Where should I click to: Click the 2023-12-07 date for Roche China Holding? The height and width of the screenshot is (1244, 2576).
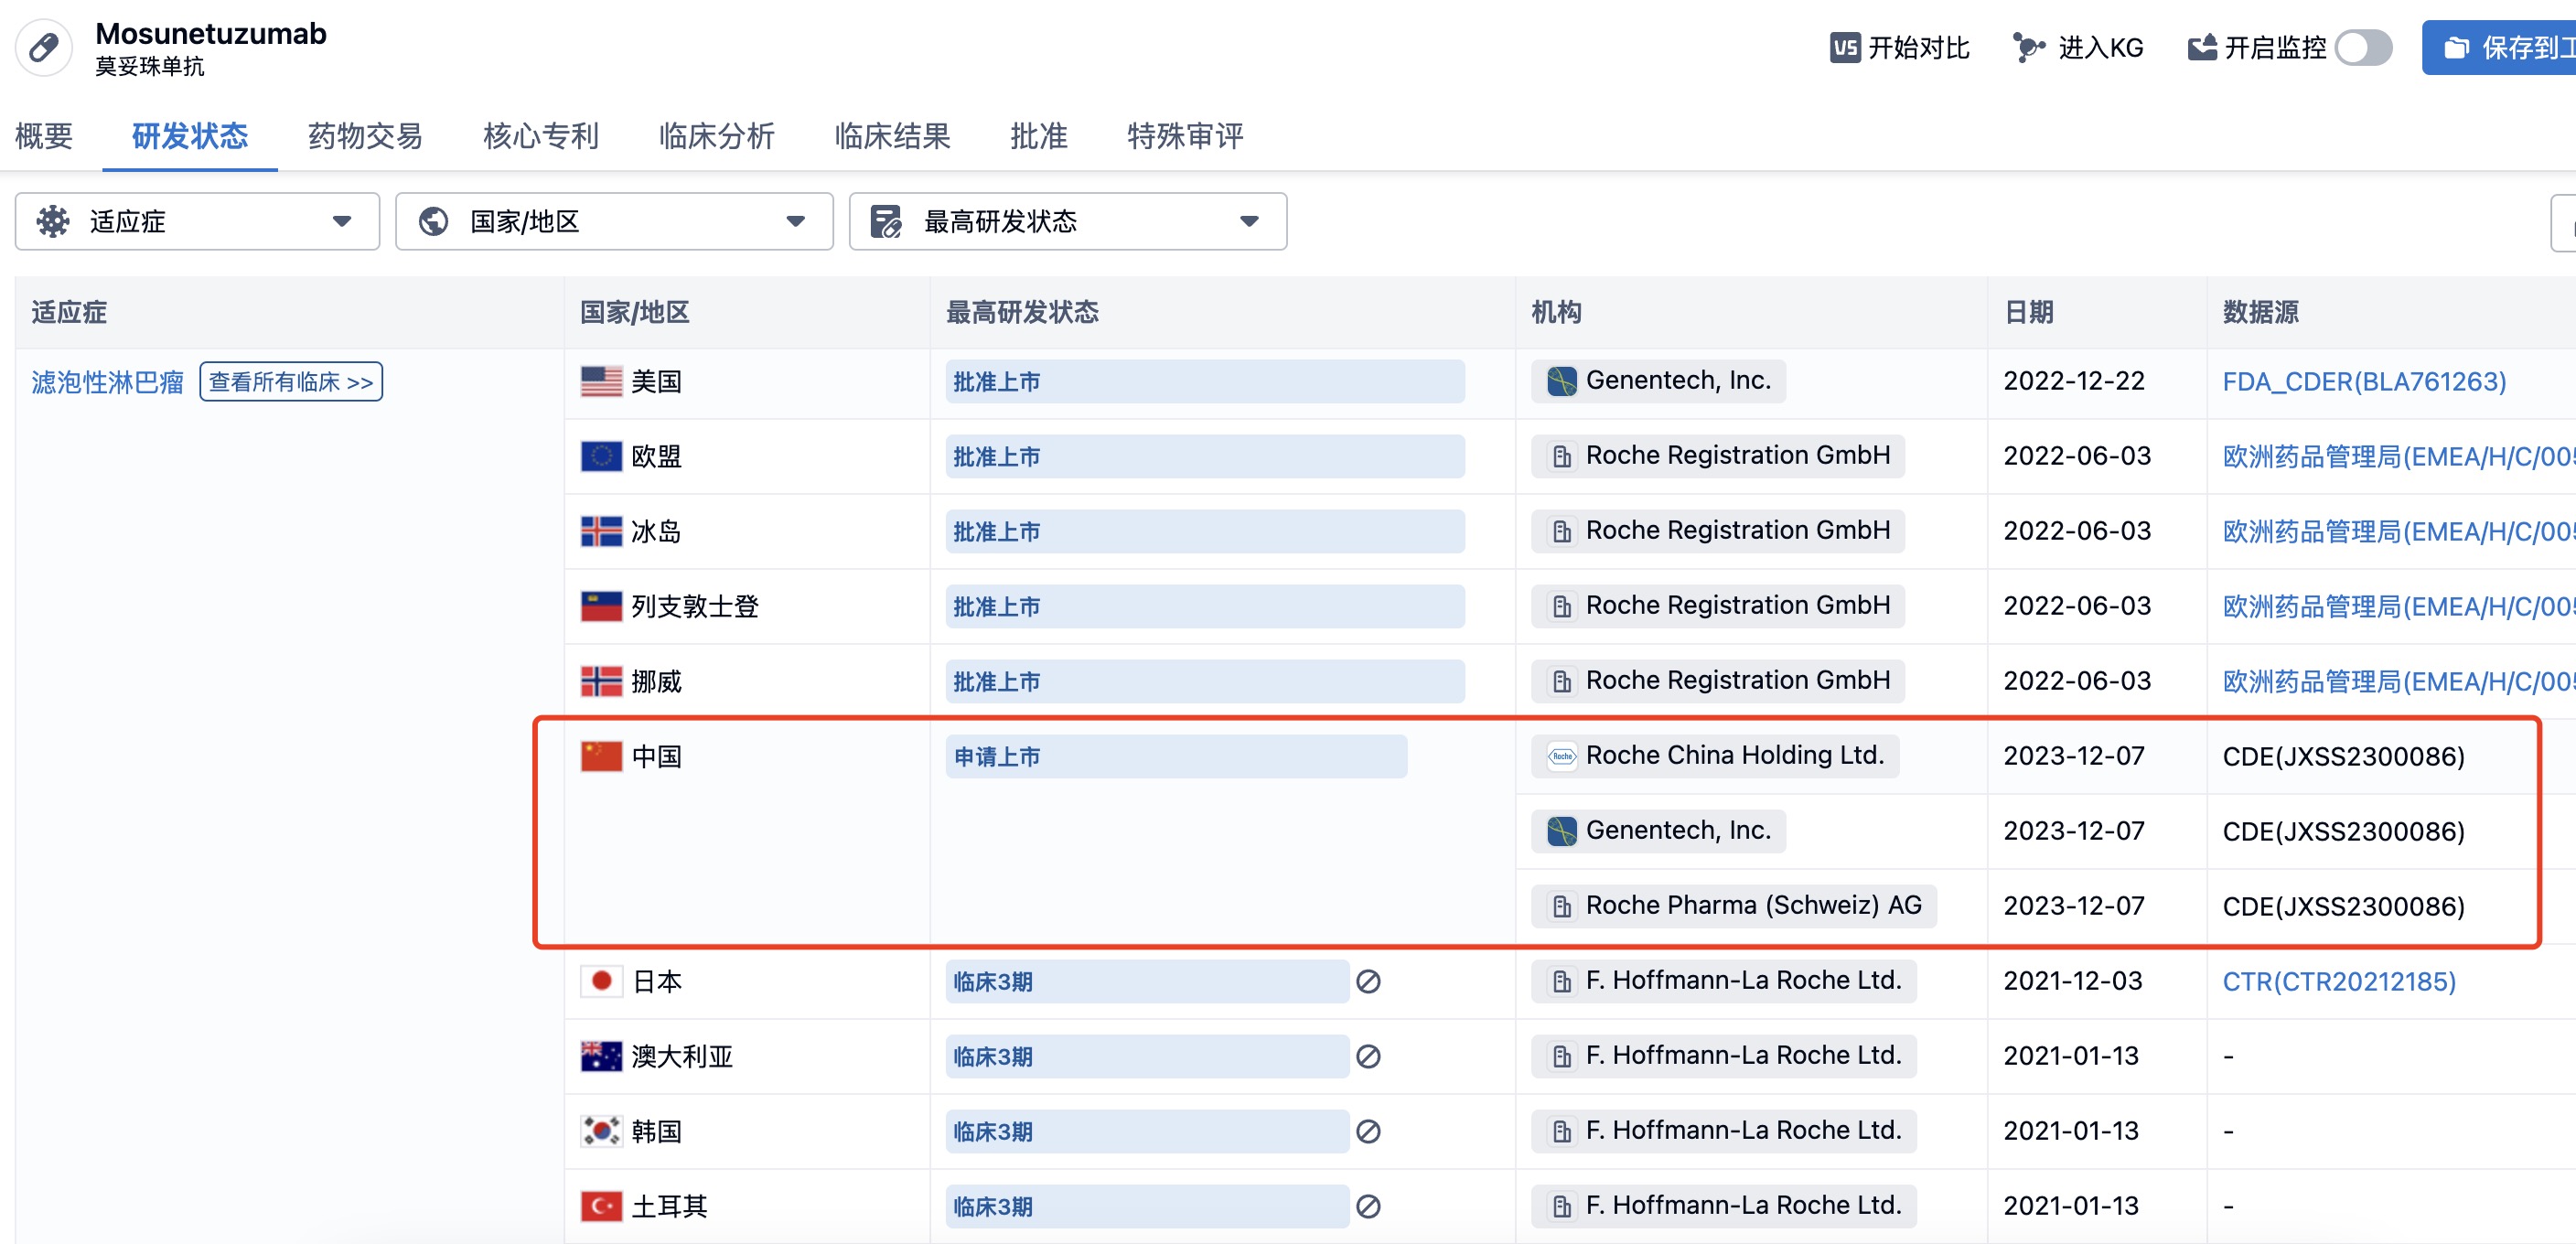point(2074,756)
